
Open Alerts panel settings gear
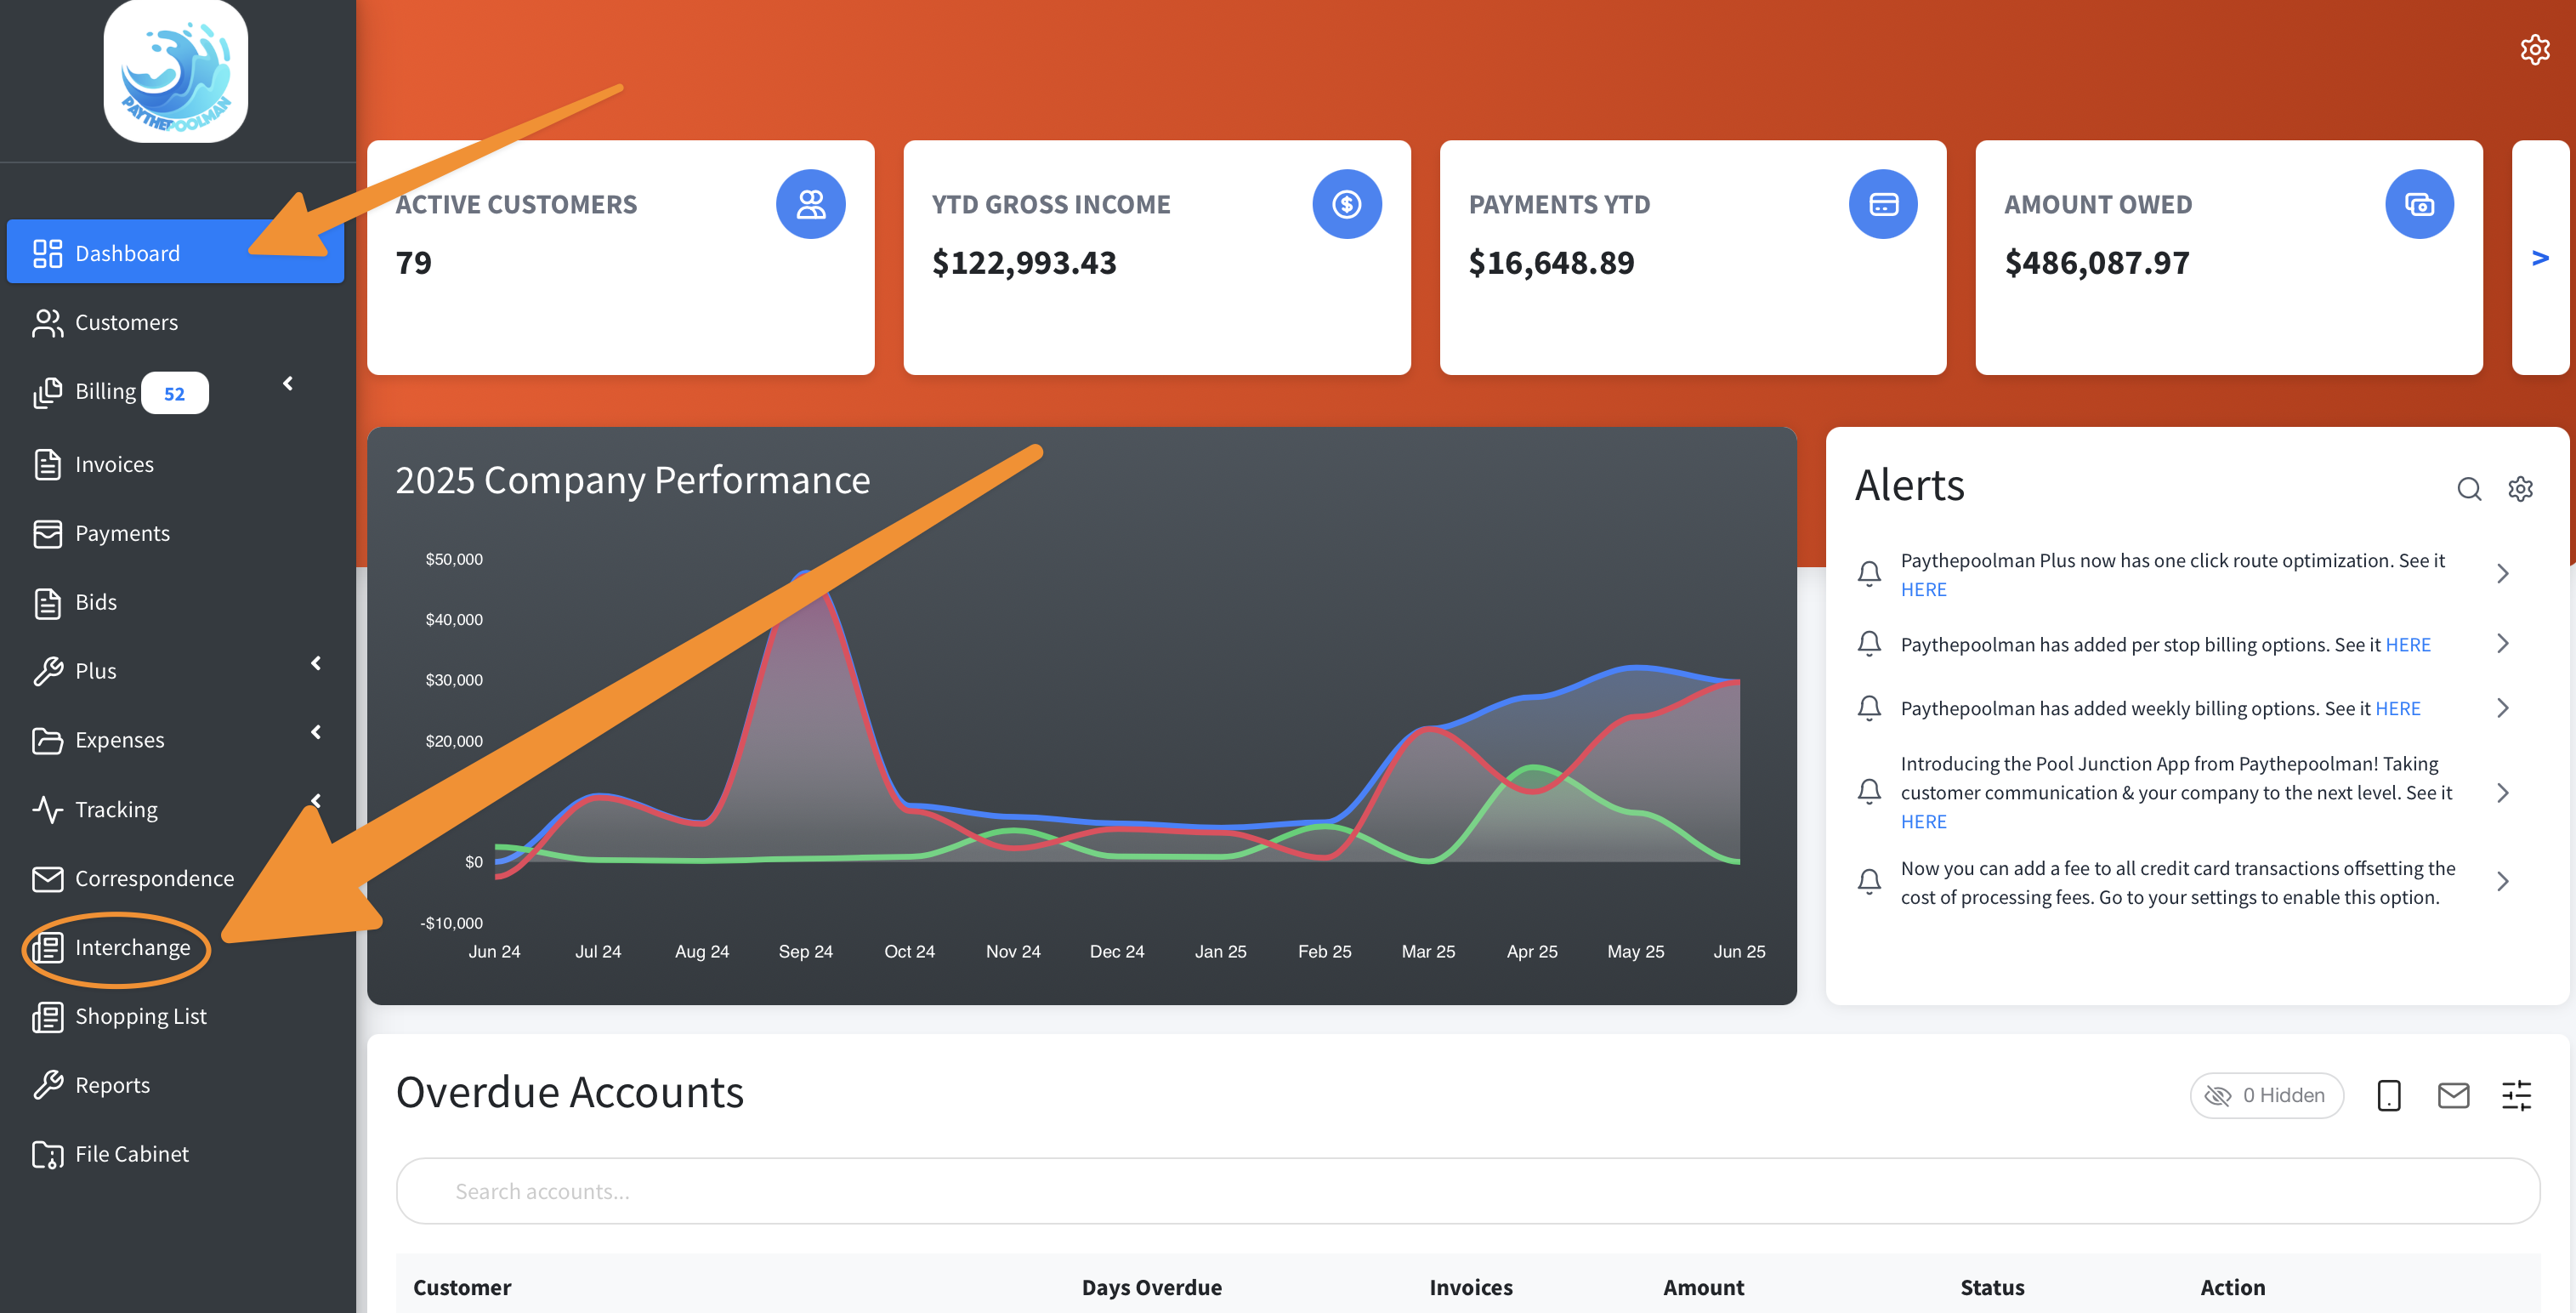click(2520, 489)
